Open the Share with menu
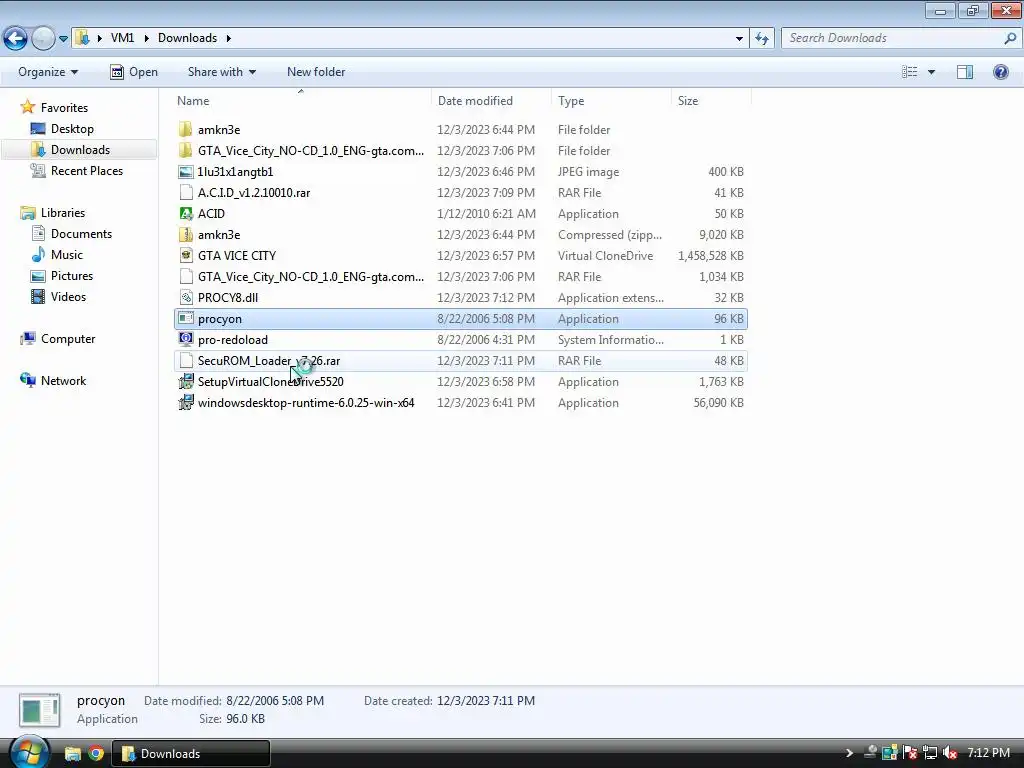The width and height of the screenshot is (1024, 768). click(x=221, y=72)
